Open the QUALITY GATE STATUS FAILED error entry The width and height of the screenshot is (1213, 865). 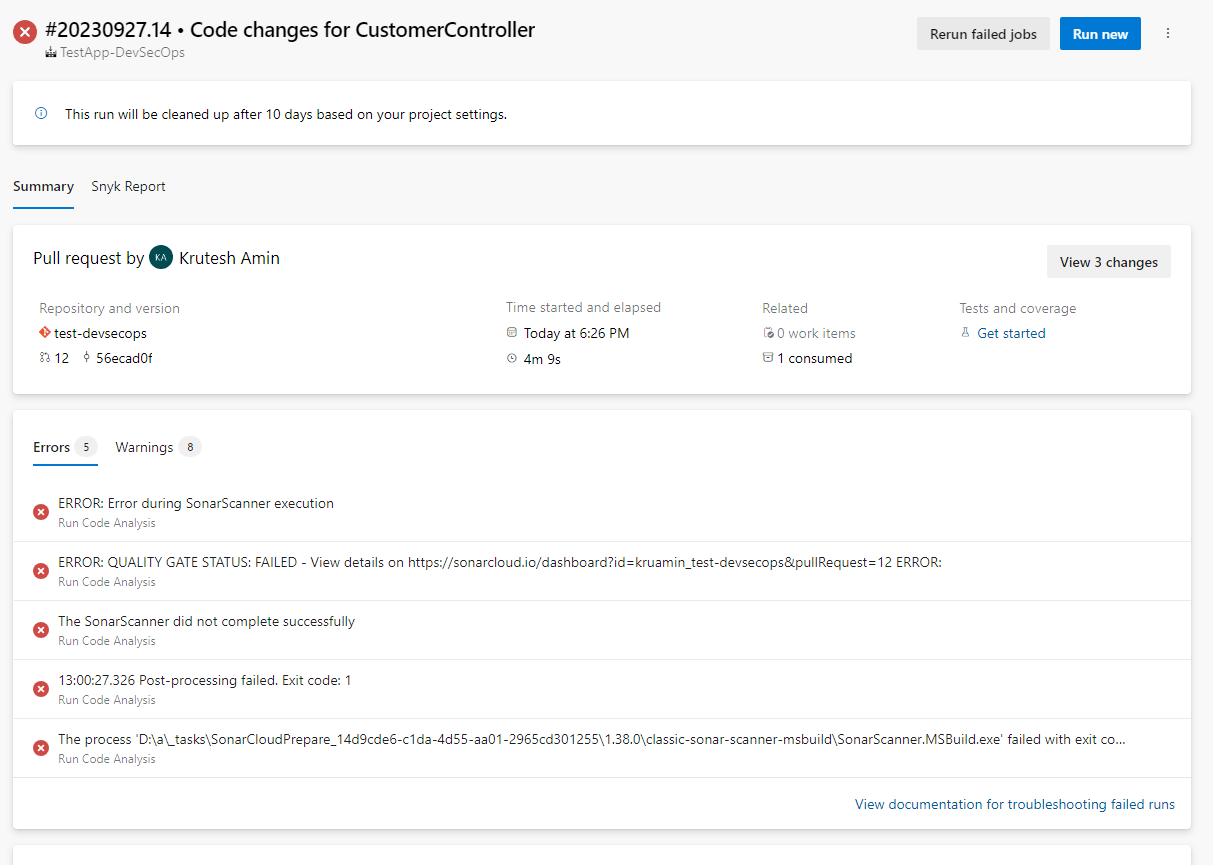[499, 562]
